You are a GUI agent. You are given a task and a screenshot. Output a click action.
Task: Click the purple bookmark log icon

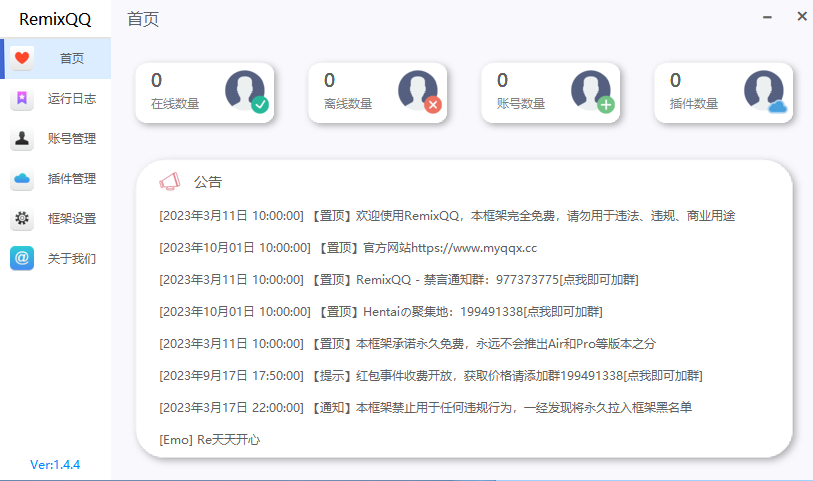tap(22, 98)
